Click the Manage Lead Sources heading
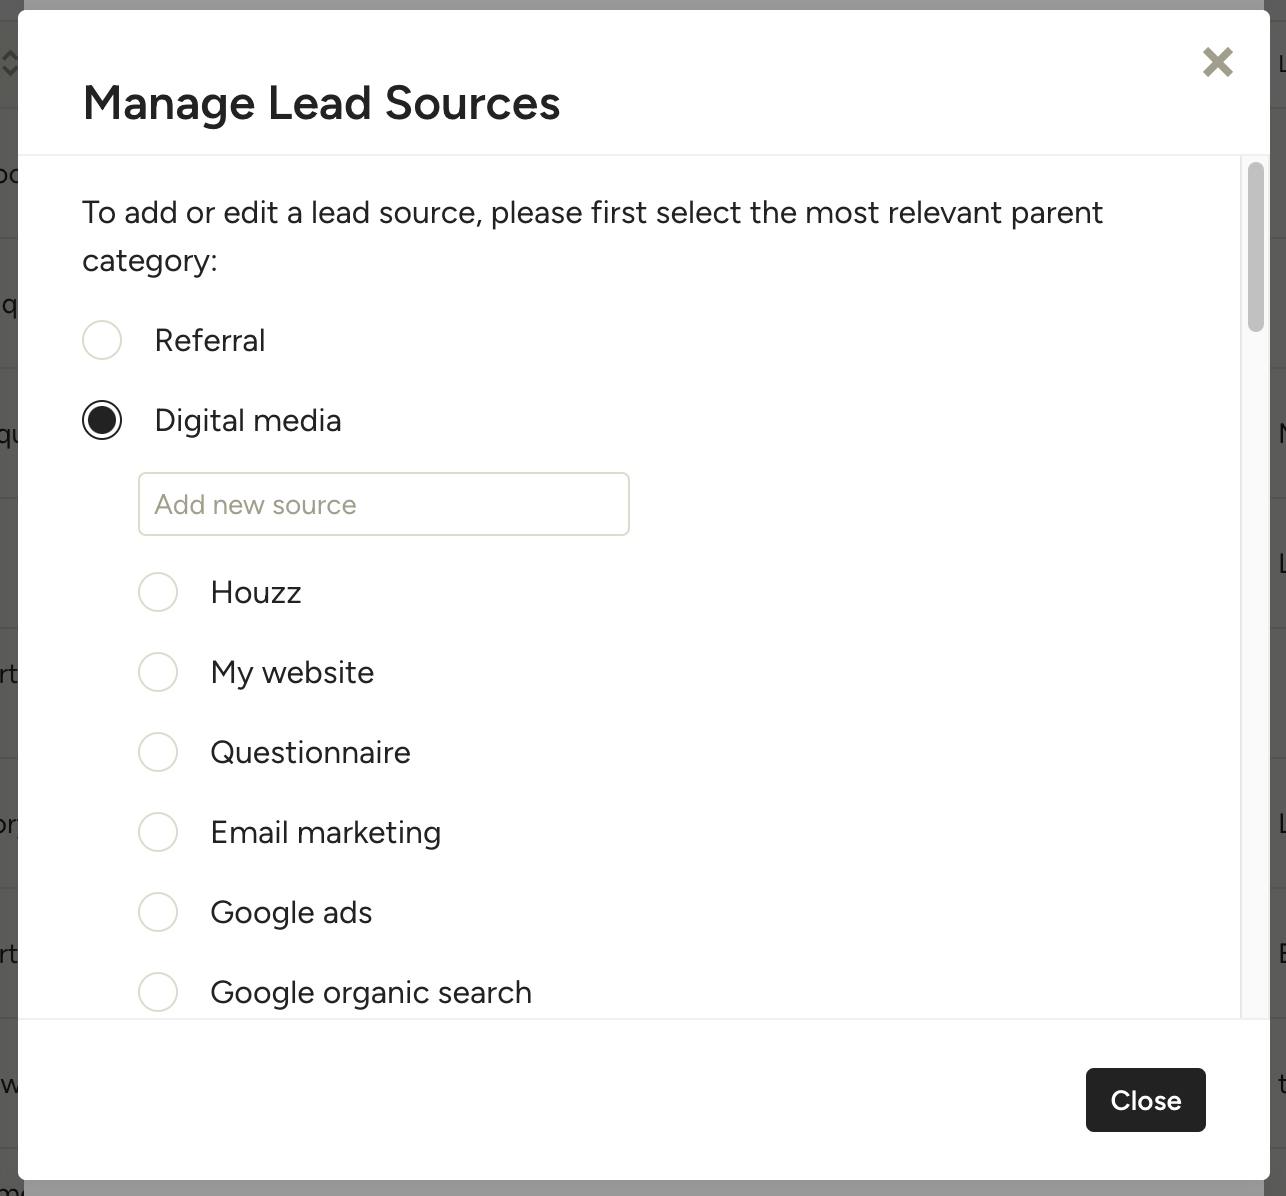 coord(321,103)
